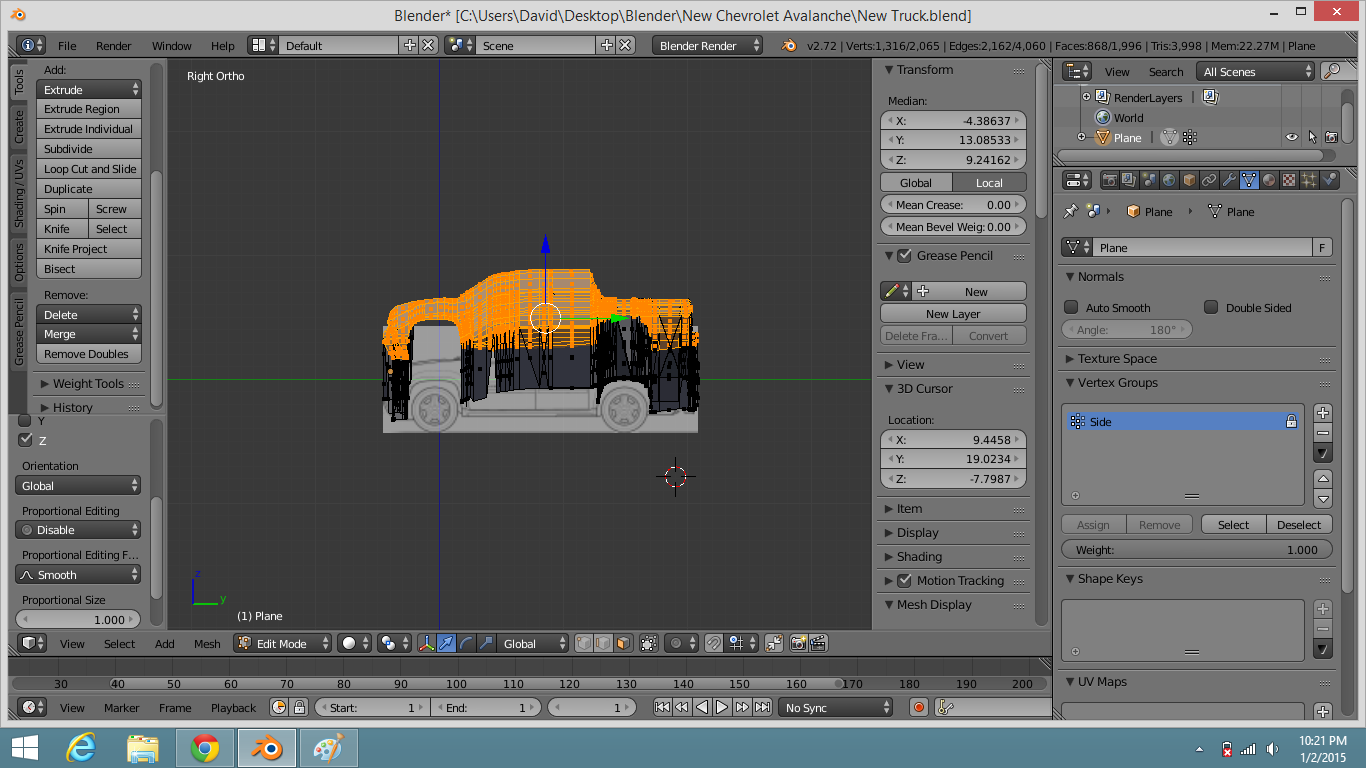Toggle the Grease Pencil panel checkbox
The height and width of the screenshot is (768, 1366).
906,256
